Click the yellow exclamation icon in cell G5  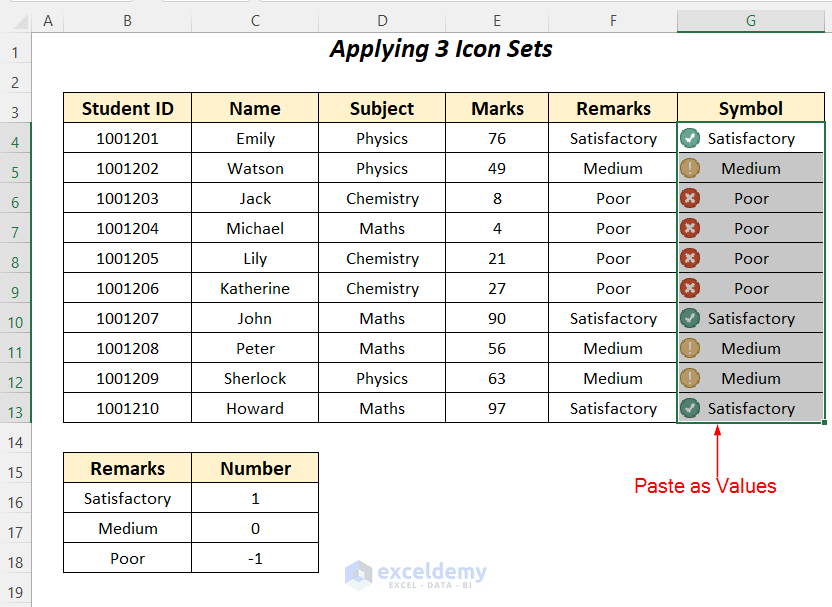click(x=689, y=168)
